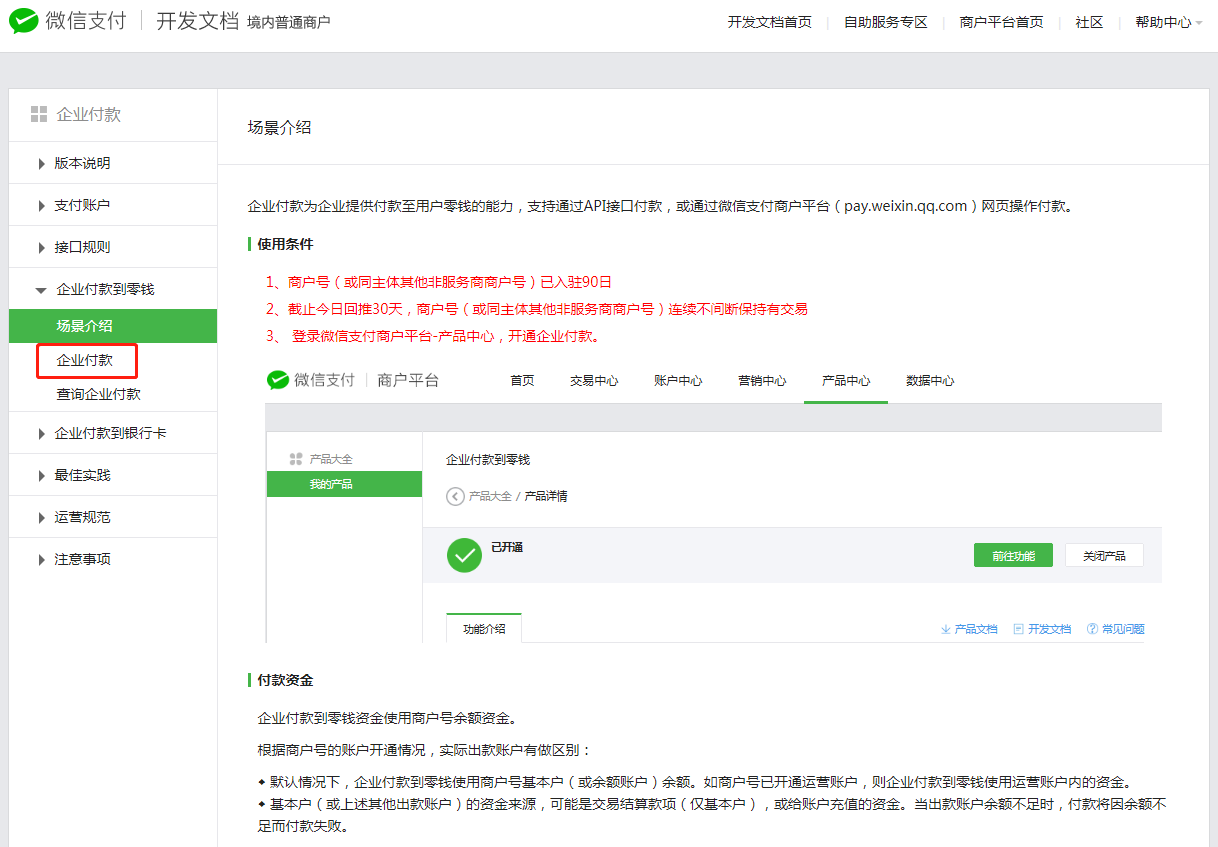Click the green 前往功能 button
The image size is (1218, 847).
tap(1013, 555)
